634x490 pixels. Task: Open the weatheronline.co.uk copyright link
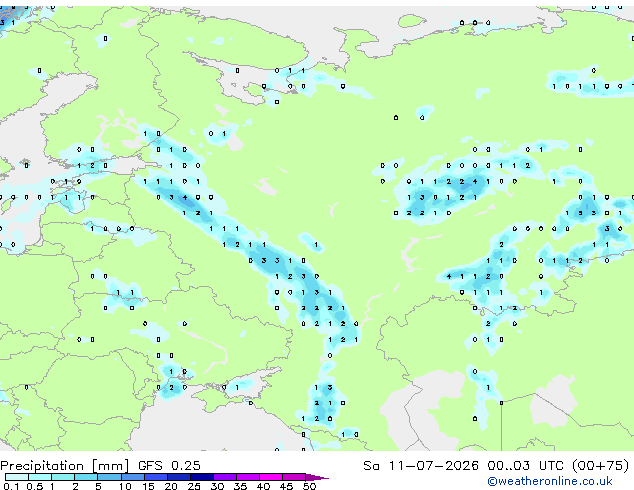[x=550, y=481]
